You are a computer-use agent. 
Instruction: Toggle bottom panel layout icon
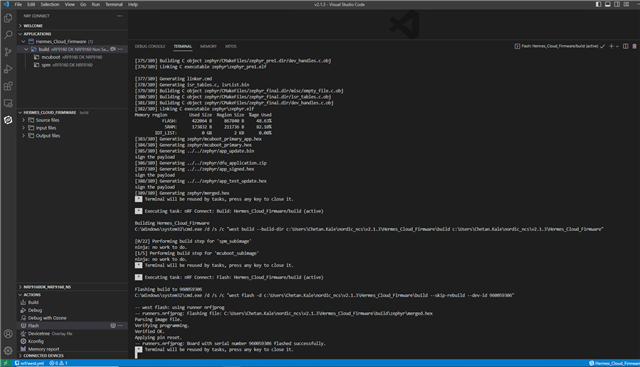608,4
